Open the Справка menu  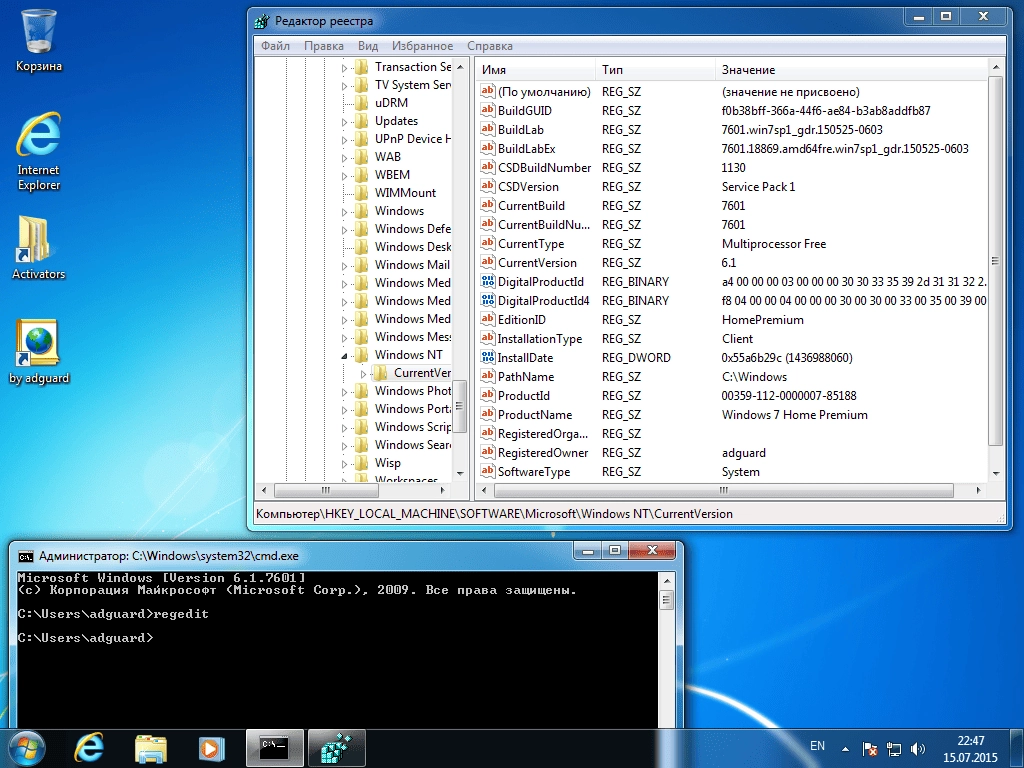pos(489,46)
